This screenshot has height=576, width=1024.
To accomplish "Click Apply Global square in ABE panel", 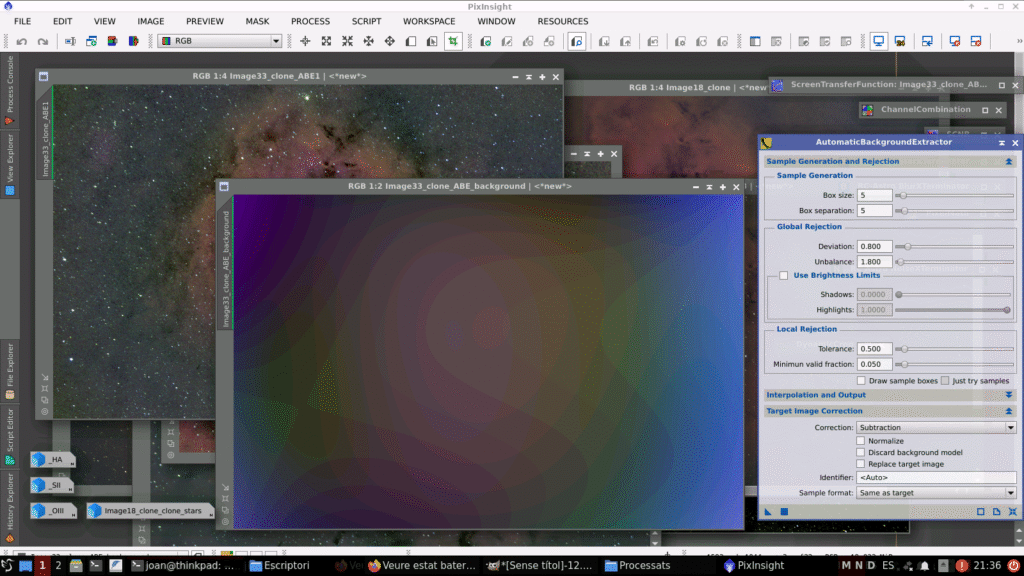I will (x=784, y=512).
